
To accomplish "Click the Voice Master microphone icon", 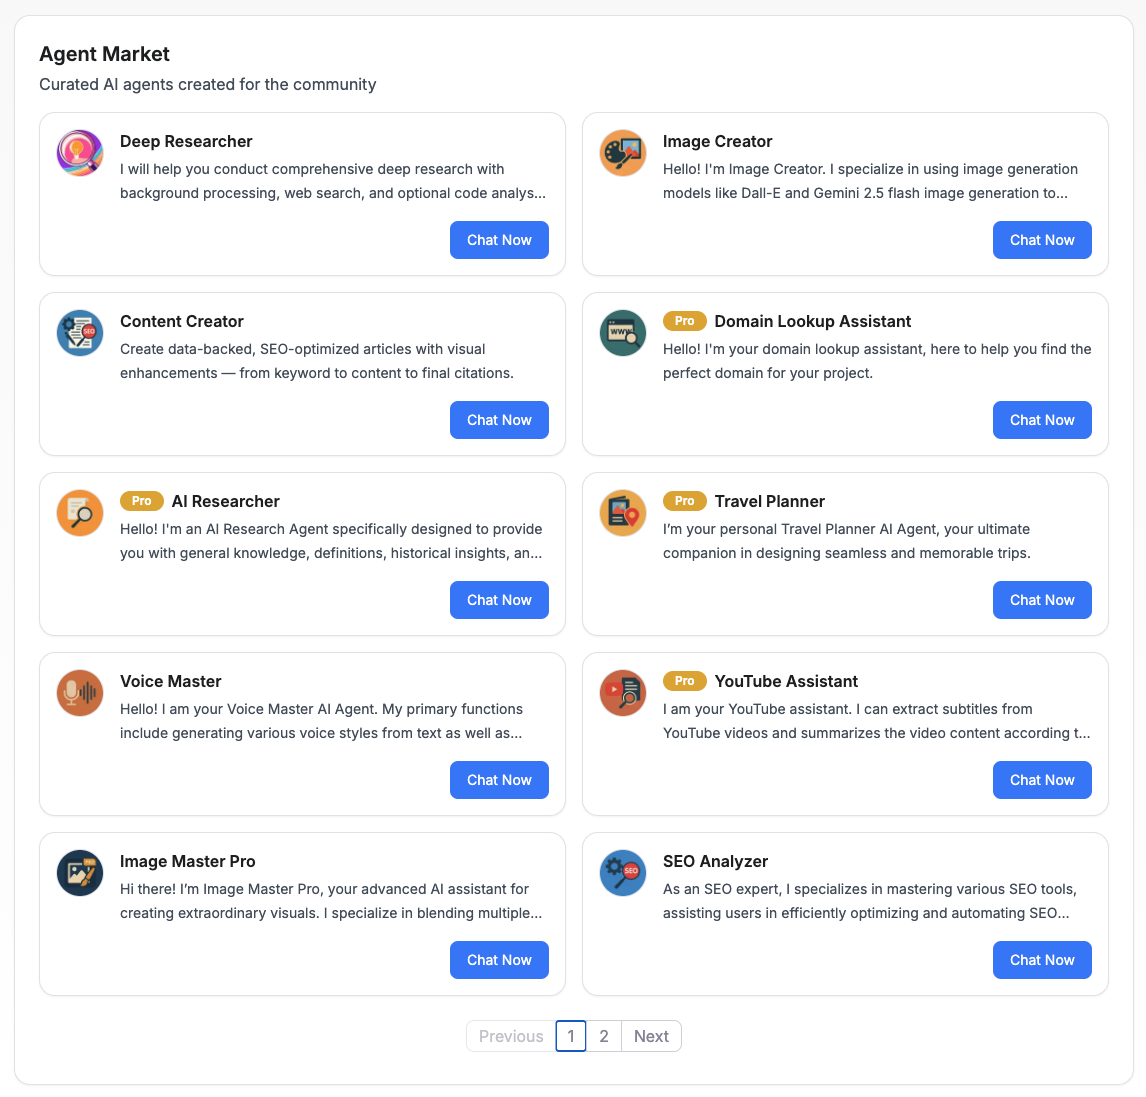I will click(x=80, y=694).
